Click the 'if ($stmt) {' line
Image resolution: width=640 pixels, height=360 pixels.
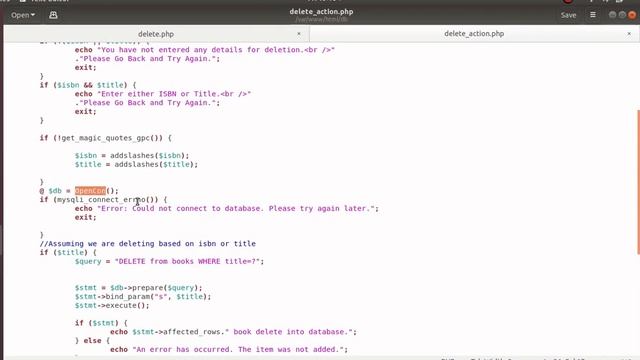(101, 323)
